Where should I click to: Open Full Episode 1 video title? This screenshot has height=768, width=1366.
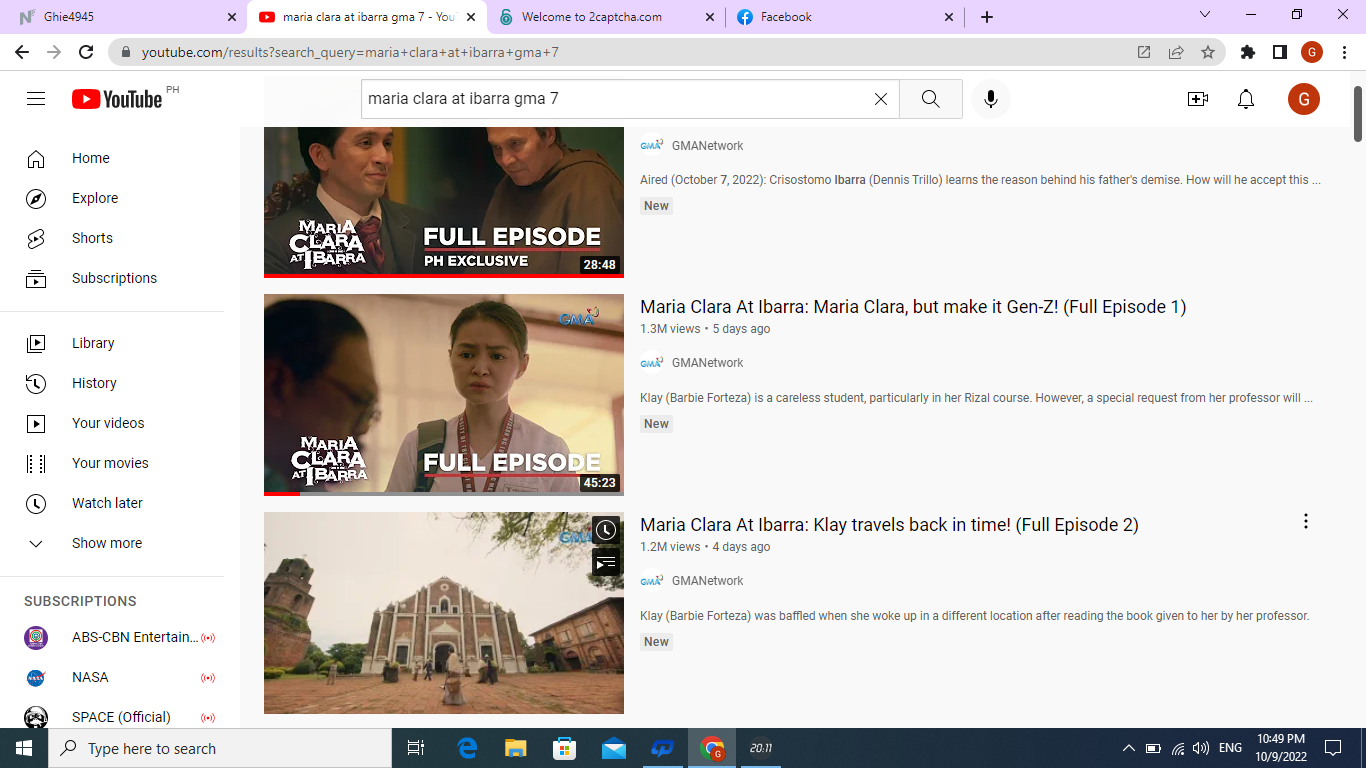[x=913, y=307]
